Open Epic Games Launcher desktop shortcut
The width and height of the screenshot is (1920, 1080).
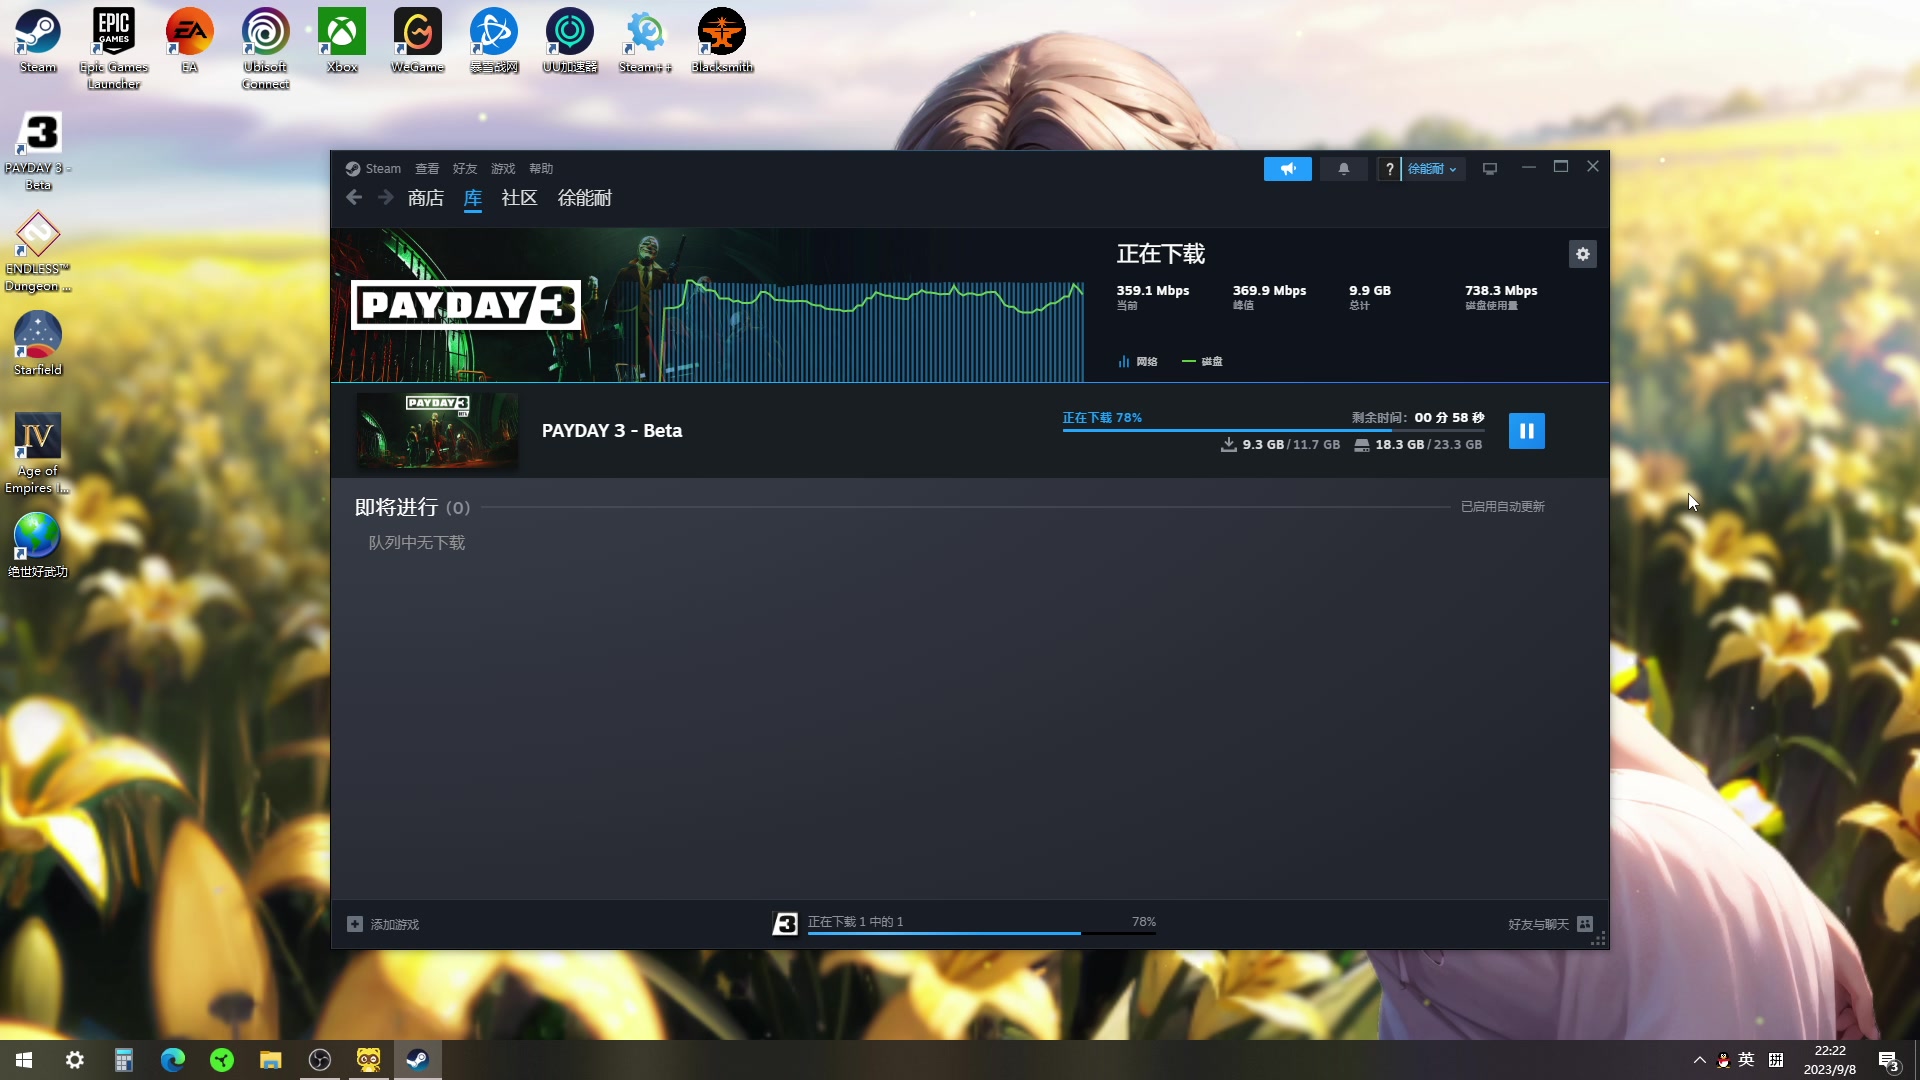coord(114,49)
